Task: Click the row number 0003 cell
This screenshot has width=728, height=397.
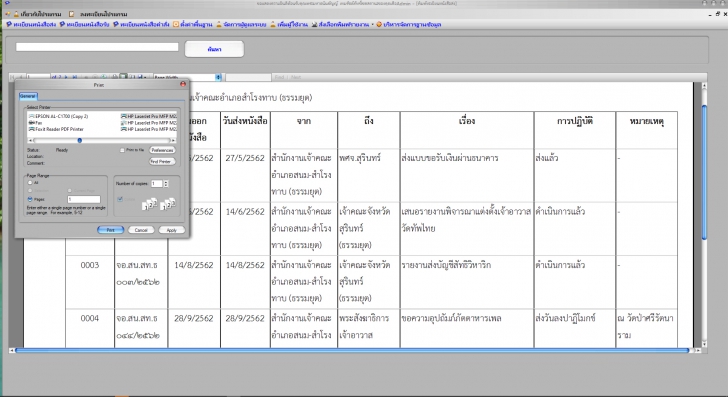Action: pos(90,265)
